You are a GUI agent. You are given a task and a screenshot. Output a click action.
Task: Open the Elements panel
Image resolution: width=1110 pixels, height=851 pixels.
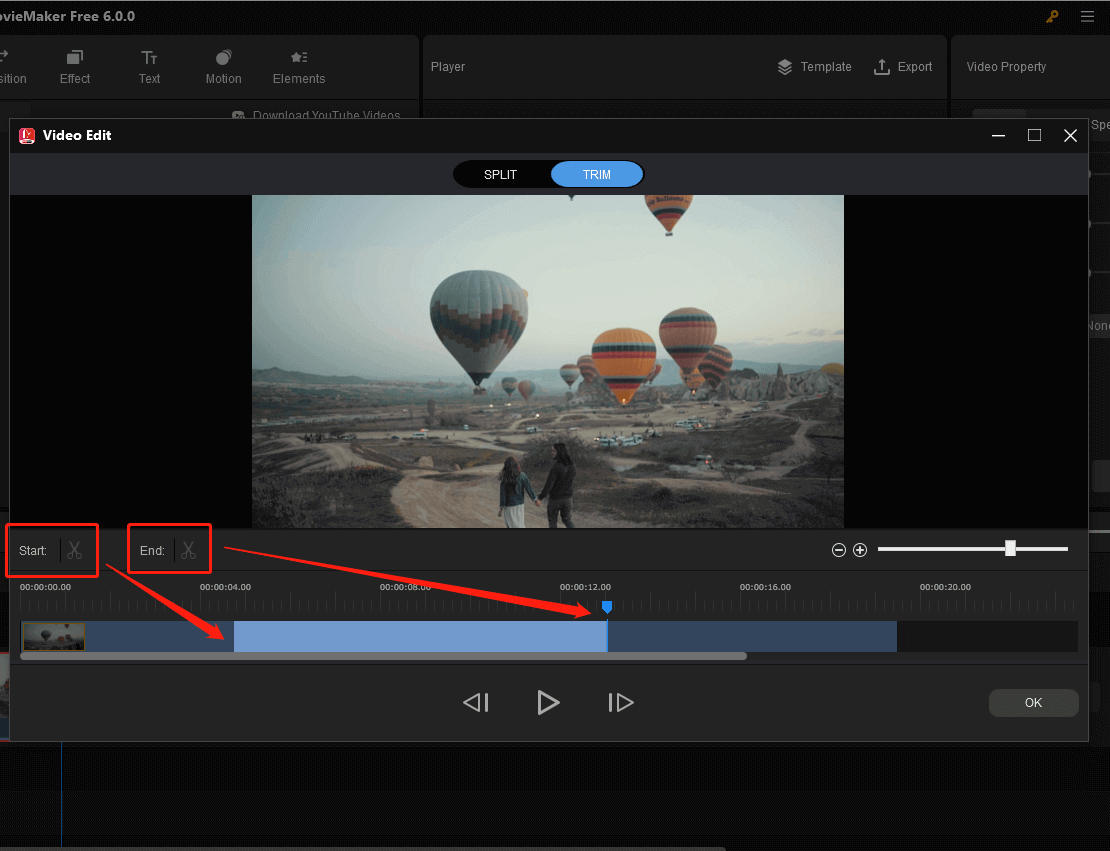point(298,66)
